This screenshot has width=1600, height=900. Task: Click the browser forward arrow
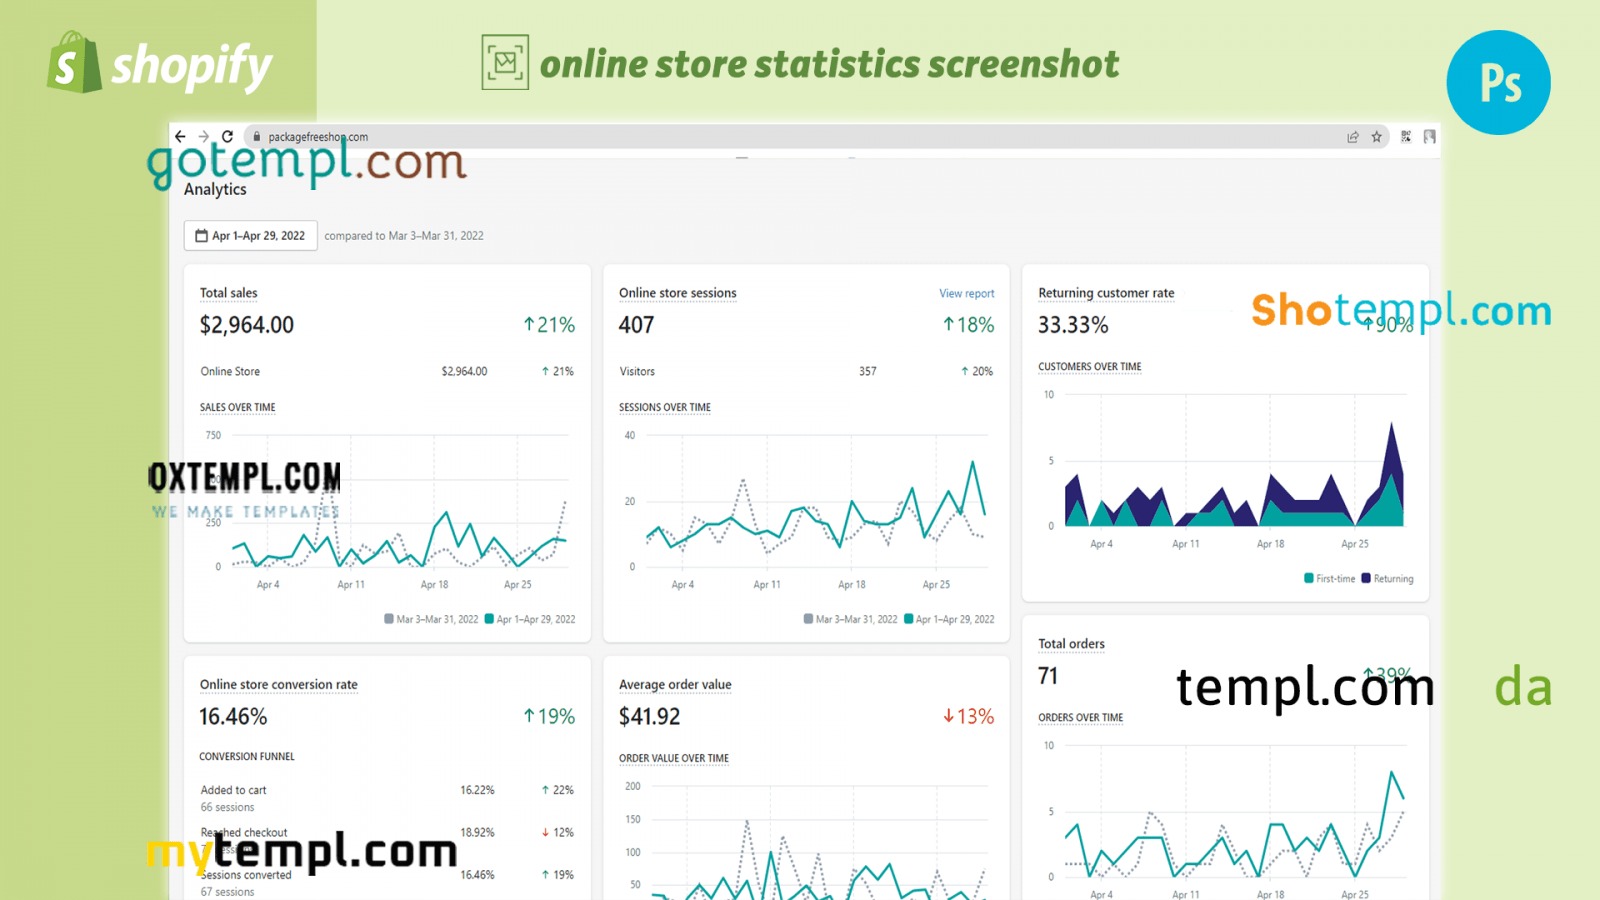204,137
